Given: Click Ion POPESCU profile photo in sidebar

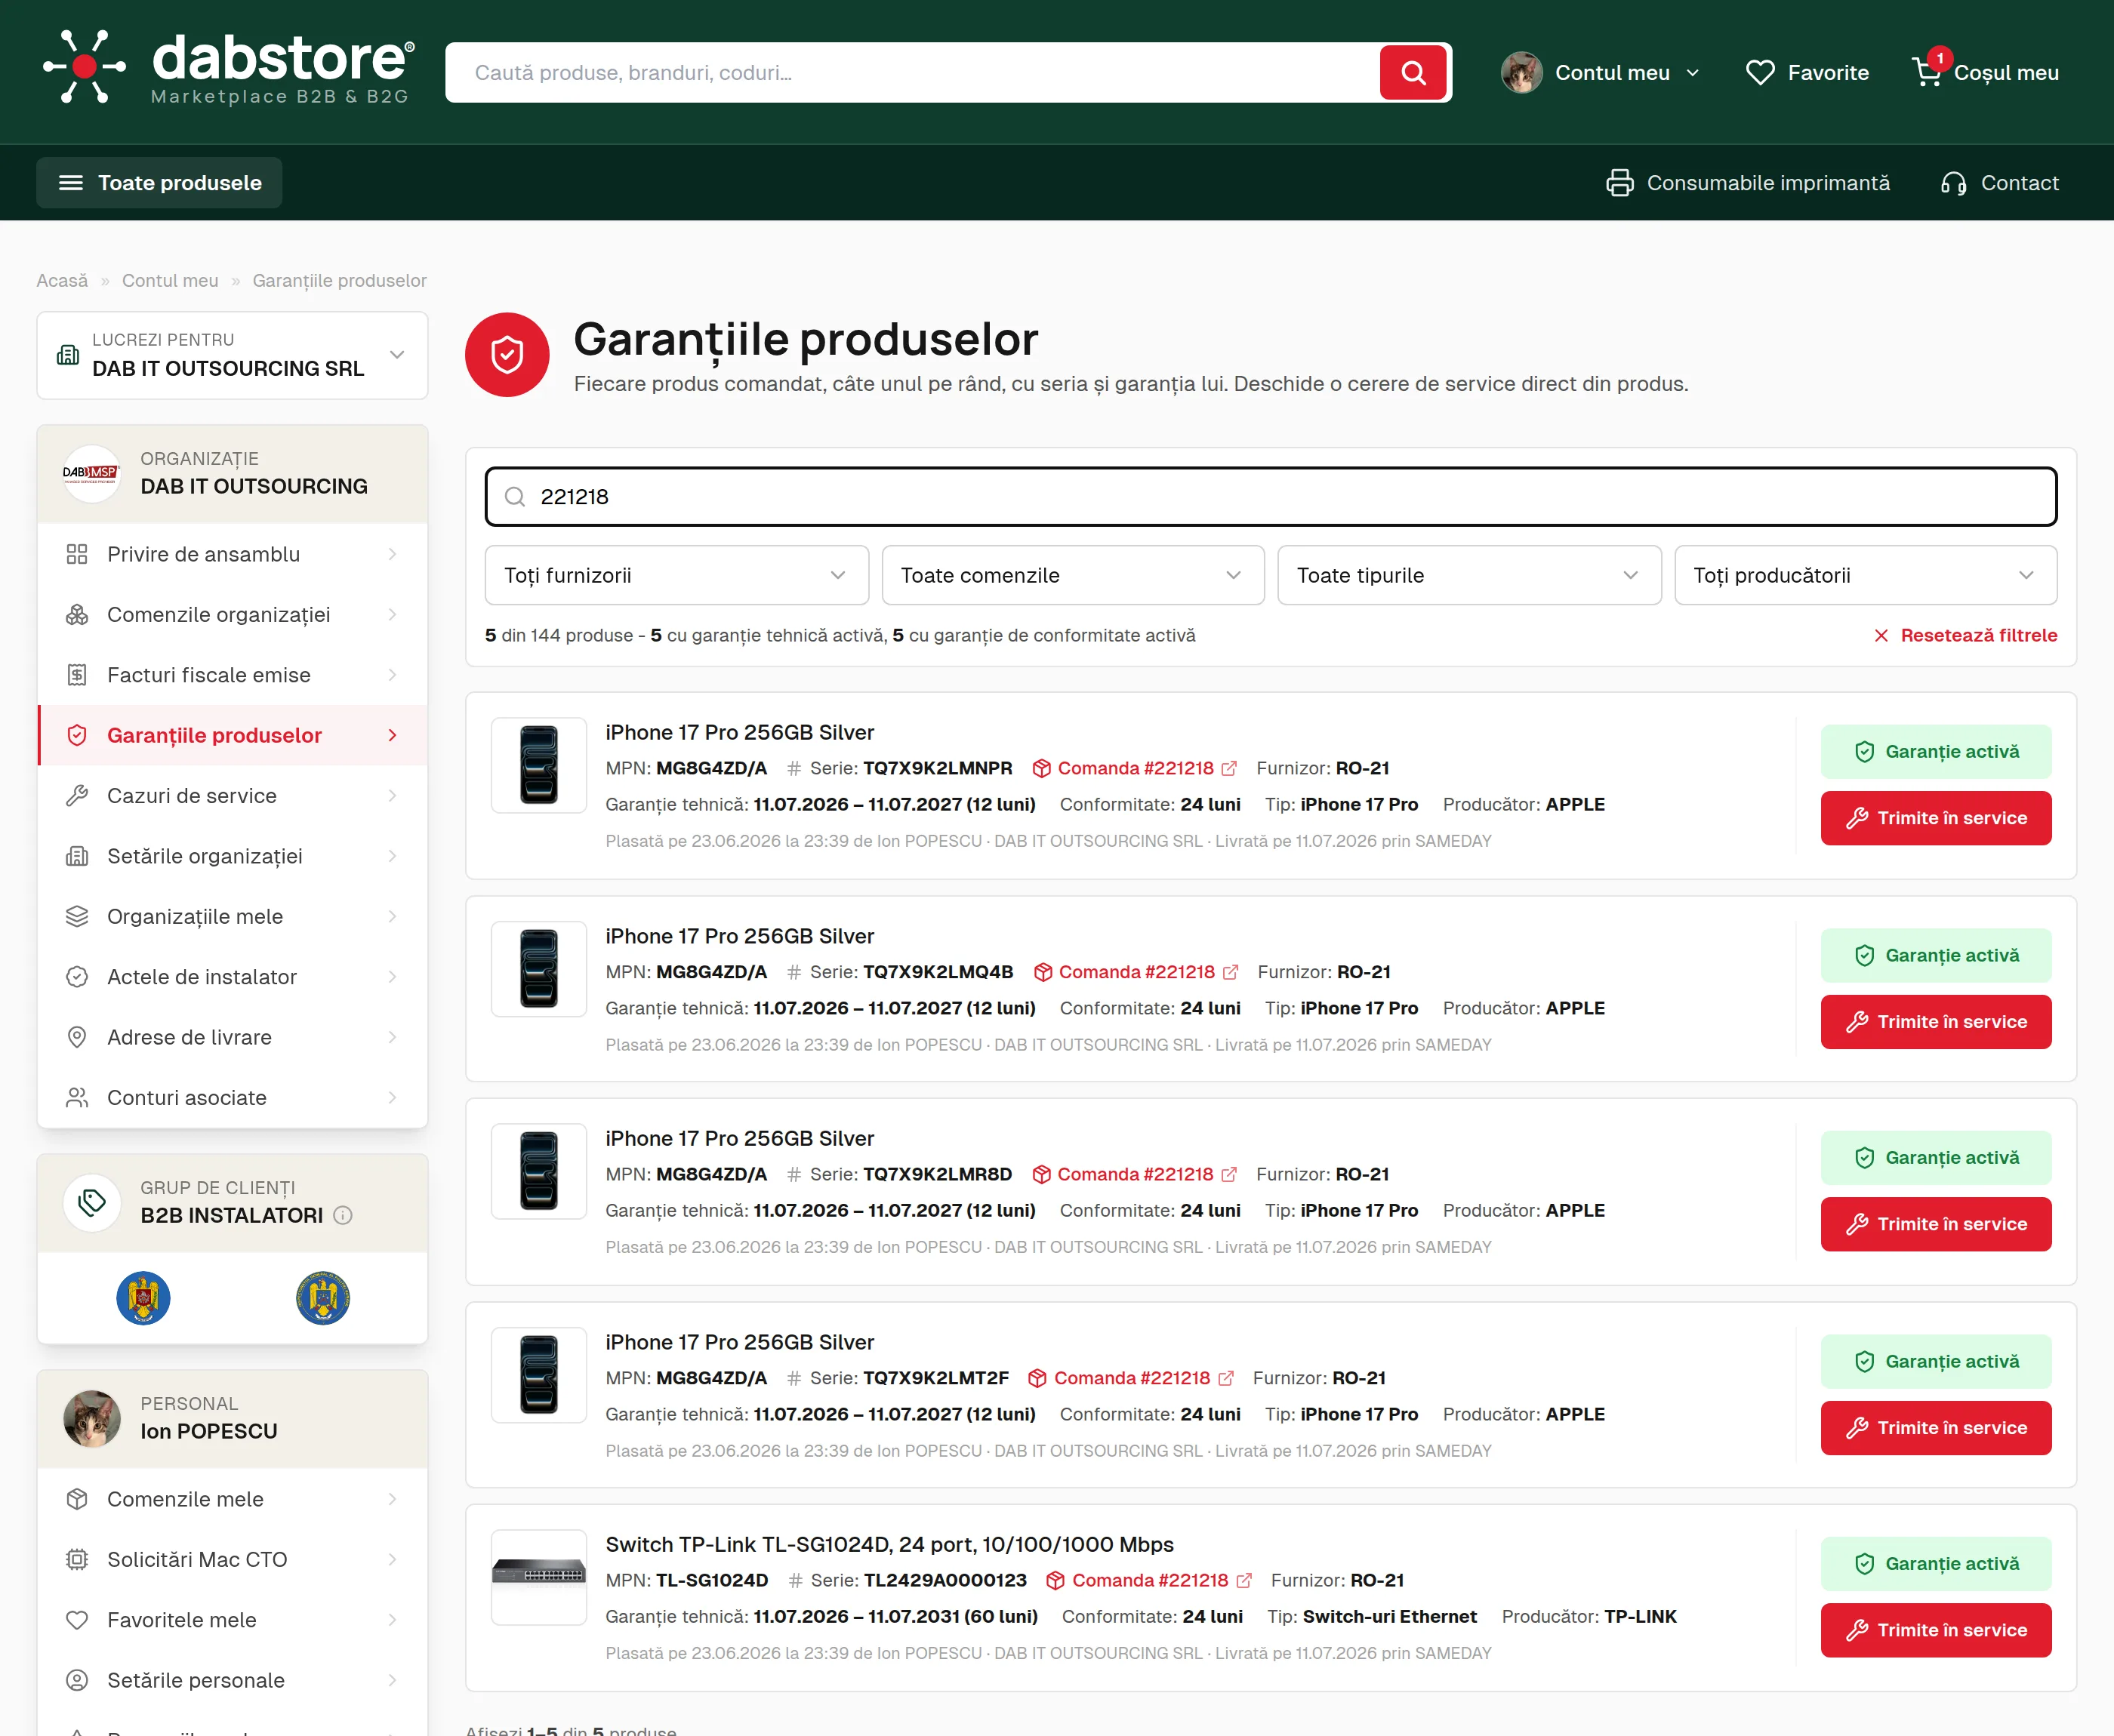Looking at the screenshot, I should coord(91,1418).
